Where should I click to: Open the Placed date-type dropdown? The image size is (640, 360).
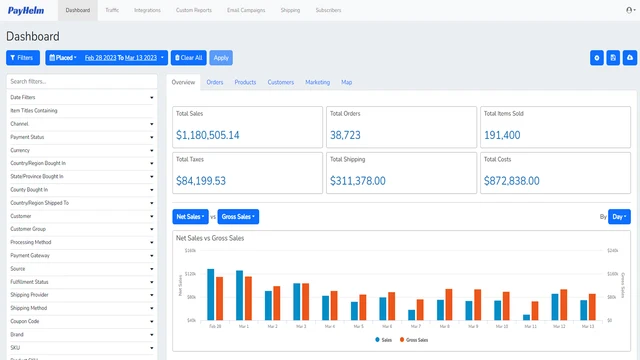tap(63, 58)
